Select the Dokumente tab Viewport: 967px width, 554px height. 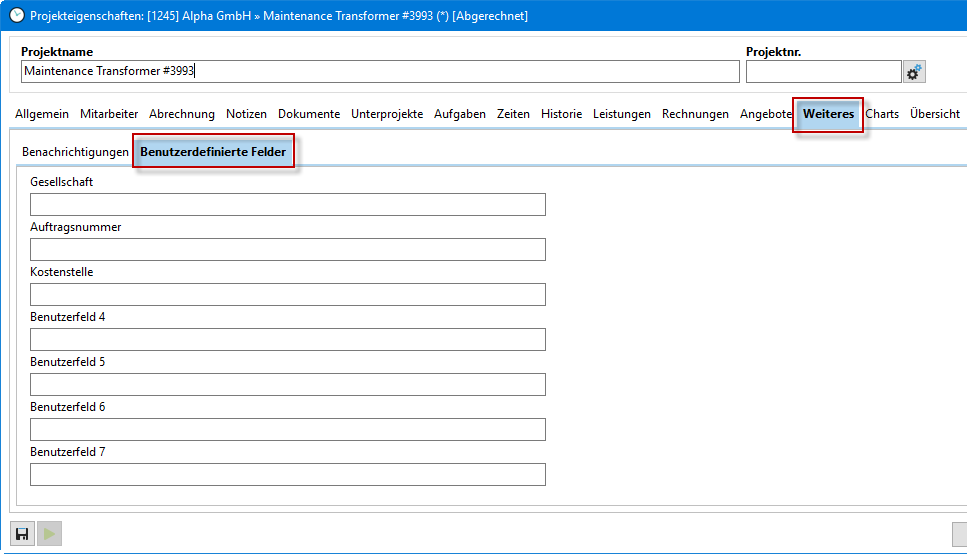pyautogui.click(x=309, y=114)
